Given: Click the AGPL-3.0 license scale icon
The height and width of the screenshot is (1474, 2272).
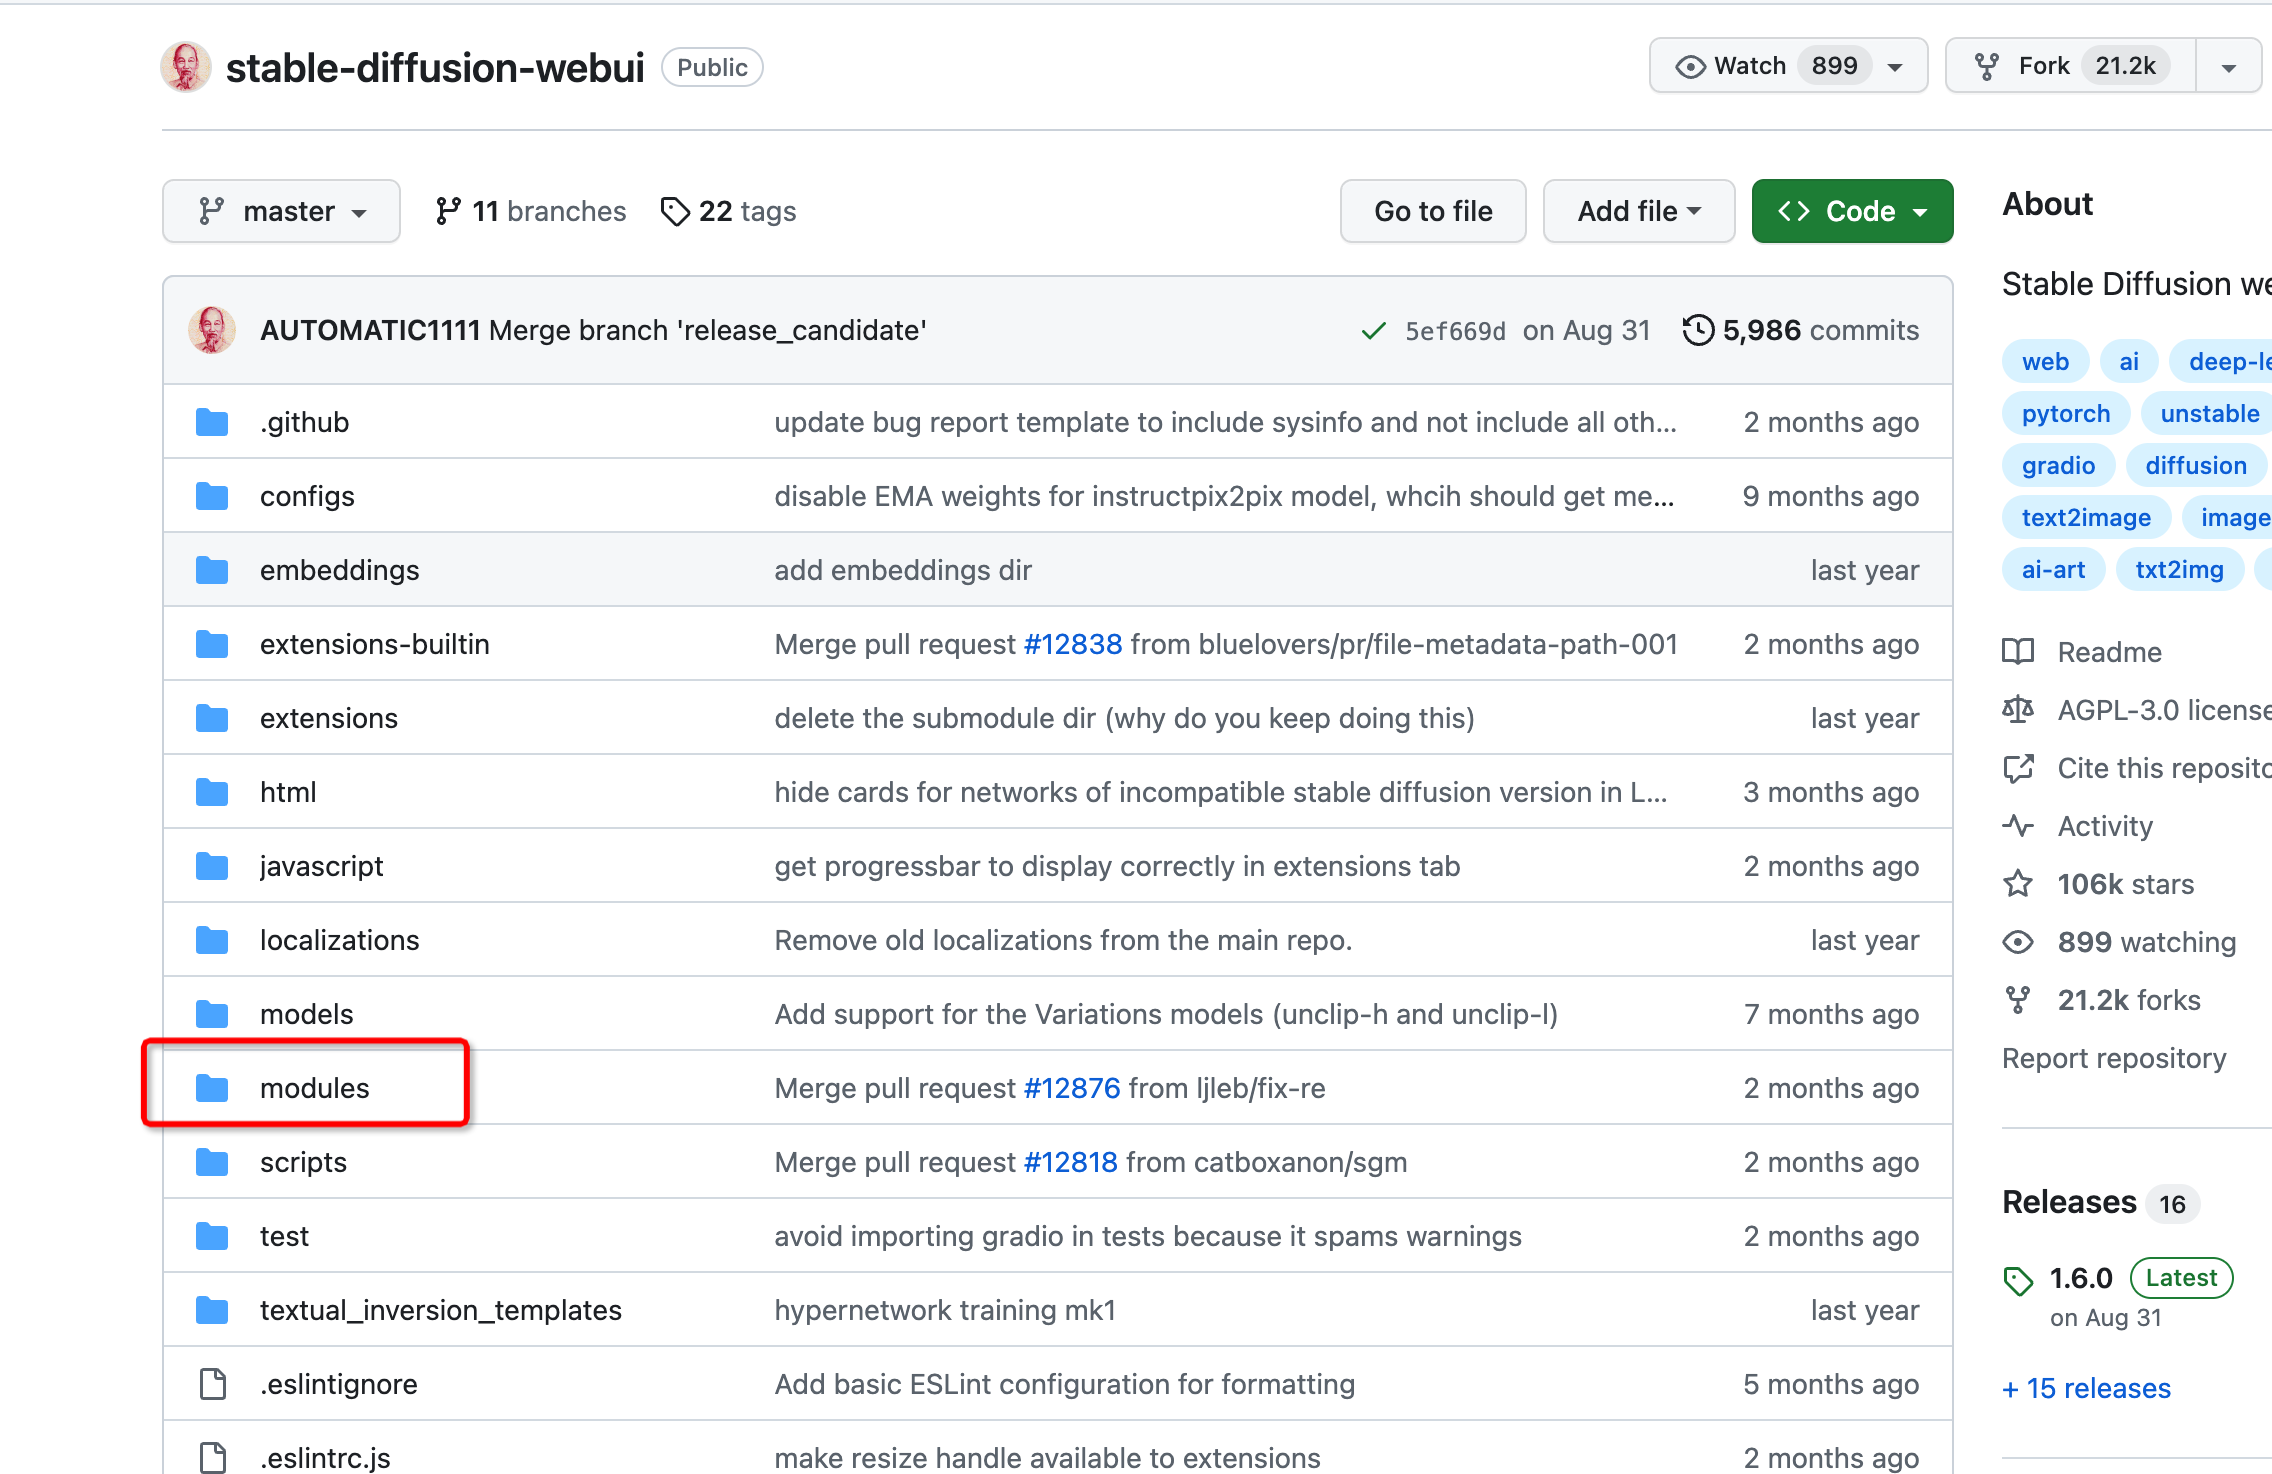Looking at the screenshot, I should click(x=2018, y=710).
